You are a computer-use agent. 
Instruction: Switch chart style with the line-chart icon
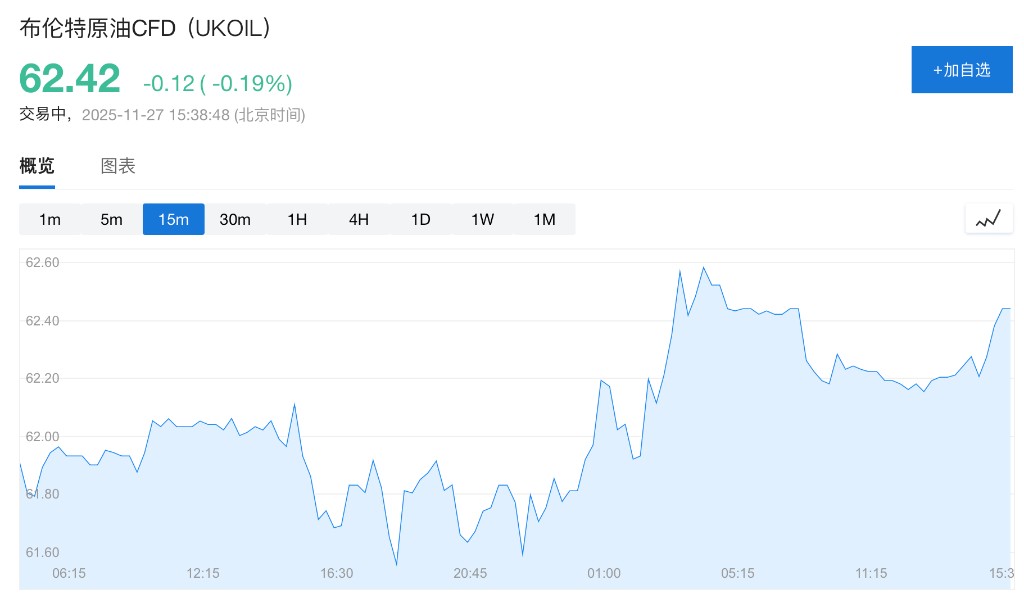988,219
